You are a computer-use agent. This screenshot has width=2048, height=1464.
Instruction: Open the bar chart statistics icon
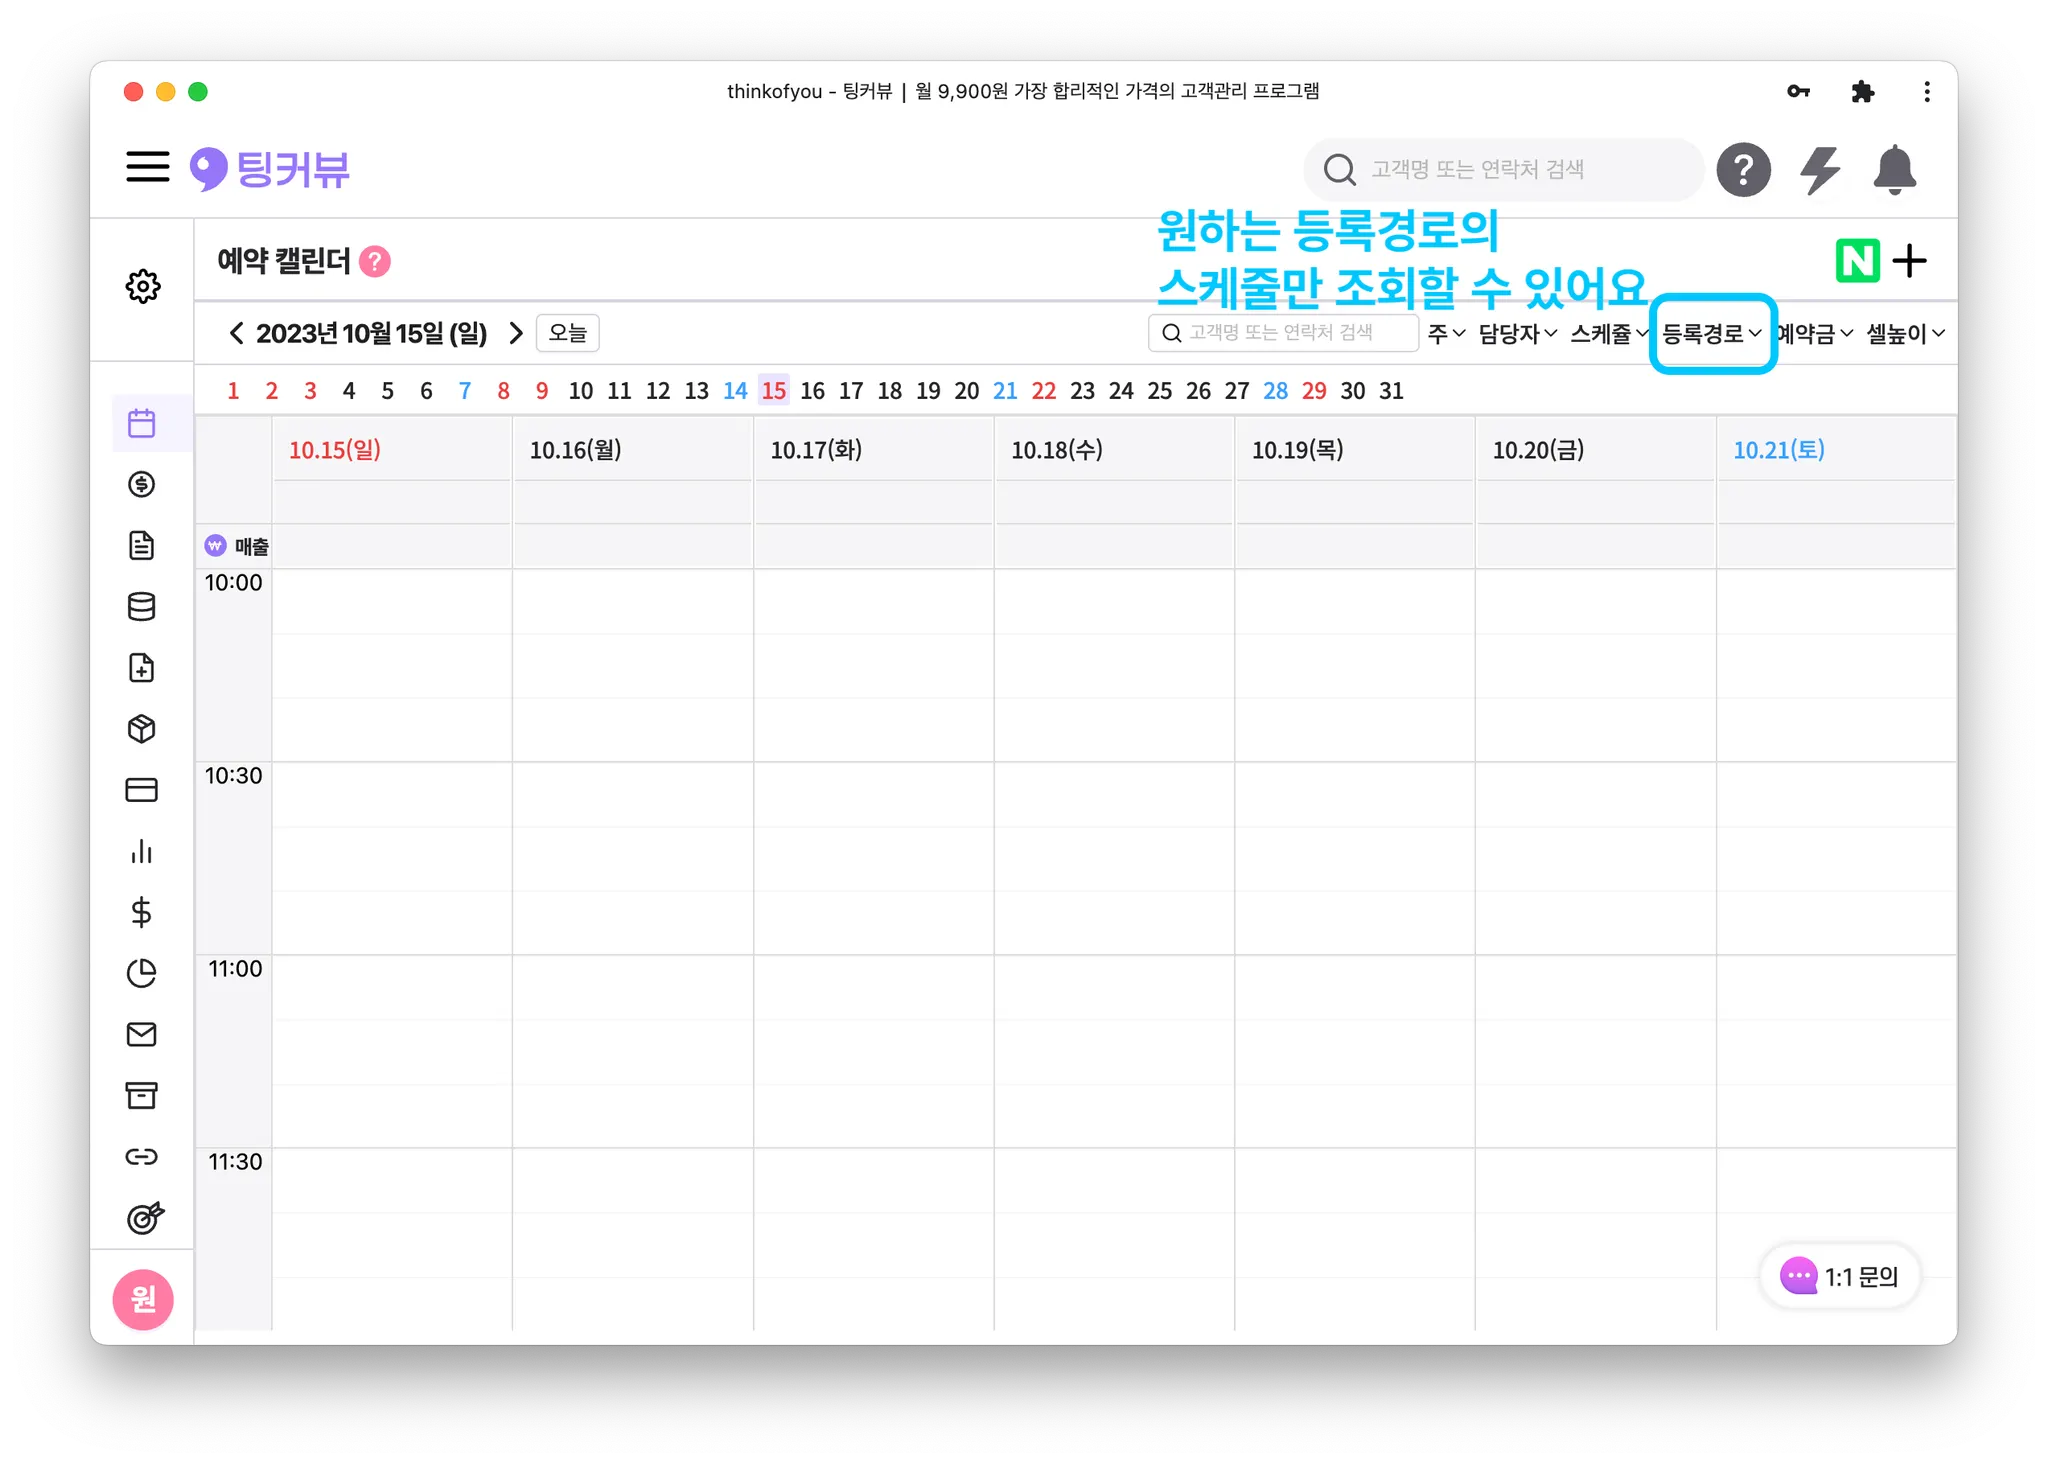tap(142, 851)
